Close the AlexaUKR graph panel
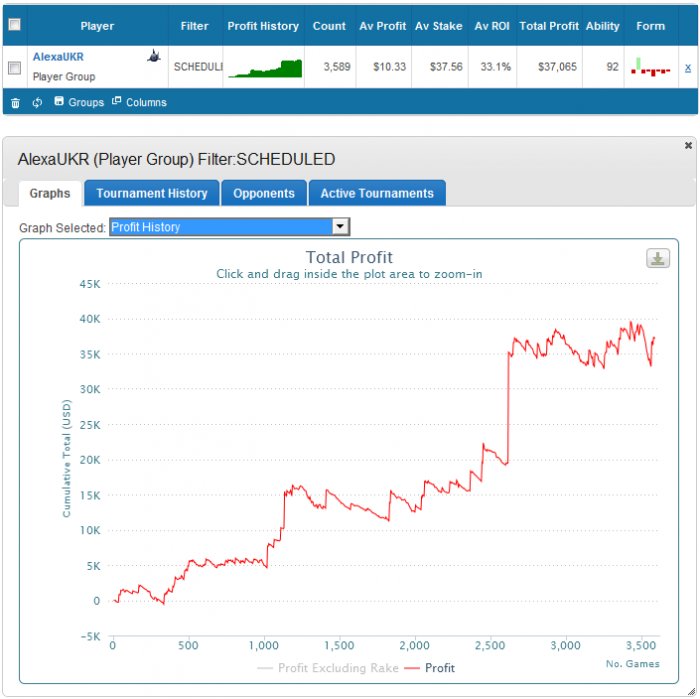Image resolution: width=700 pixels, height=699 pixels. [688, 146]
